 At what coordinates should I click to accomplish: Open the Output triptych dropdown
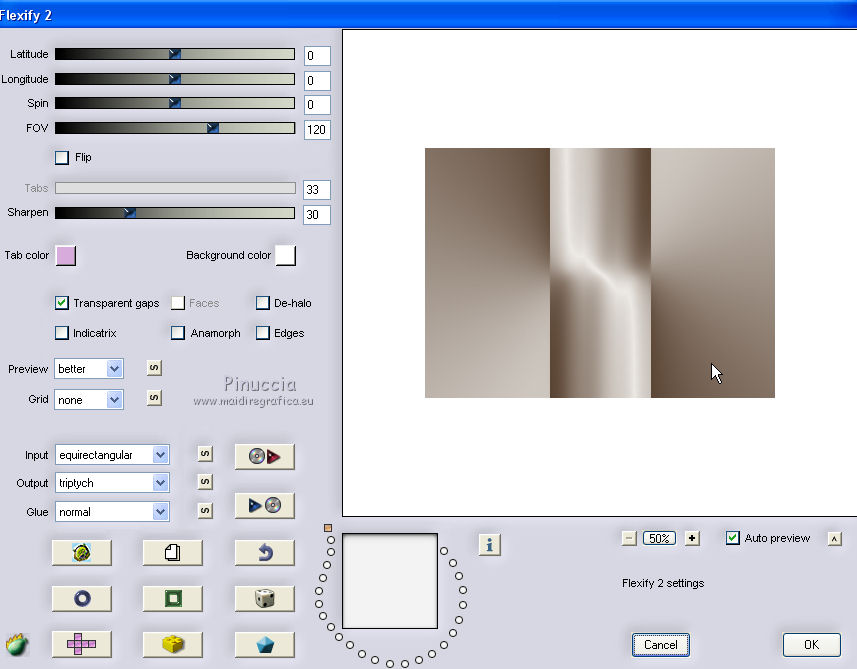[112, 483]
